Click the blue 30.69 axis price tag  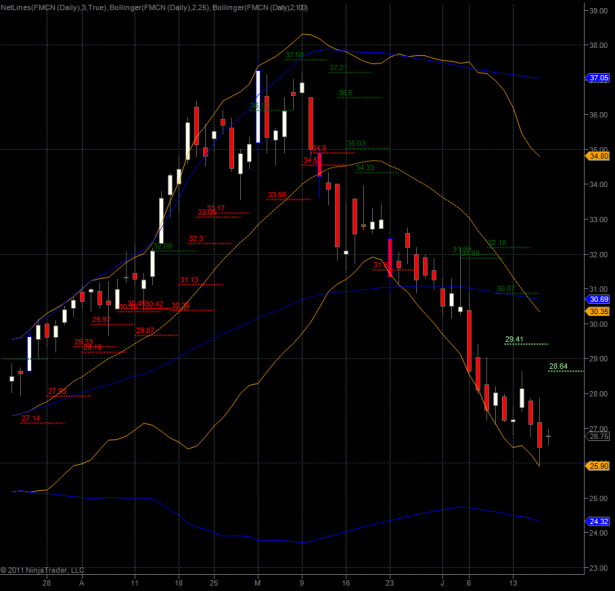[x=599, y=299]
